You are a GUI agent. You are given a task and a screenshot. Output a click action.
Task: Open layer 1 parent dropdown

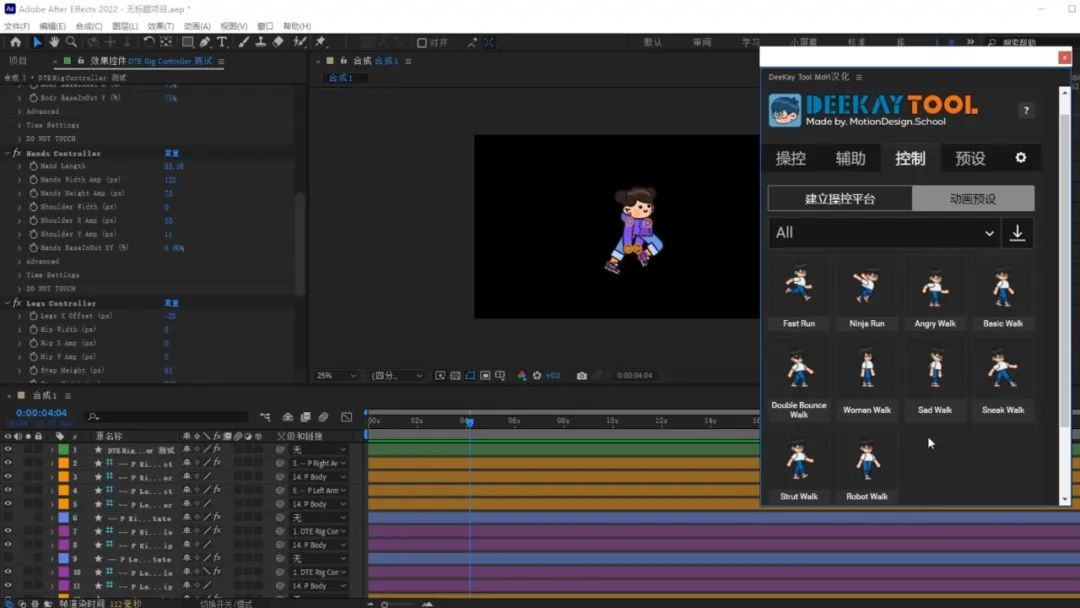click(318, 450)
